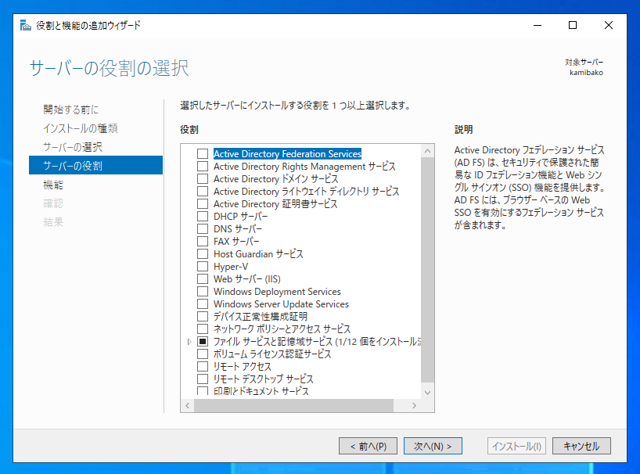Select Host Guardian サービス label

click(x=258, y=254)
